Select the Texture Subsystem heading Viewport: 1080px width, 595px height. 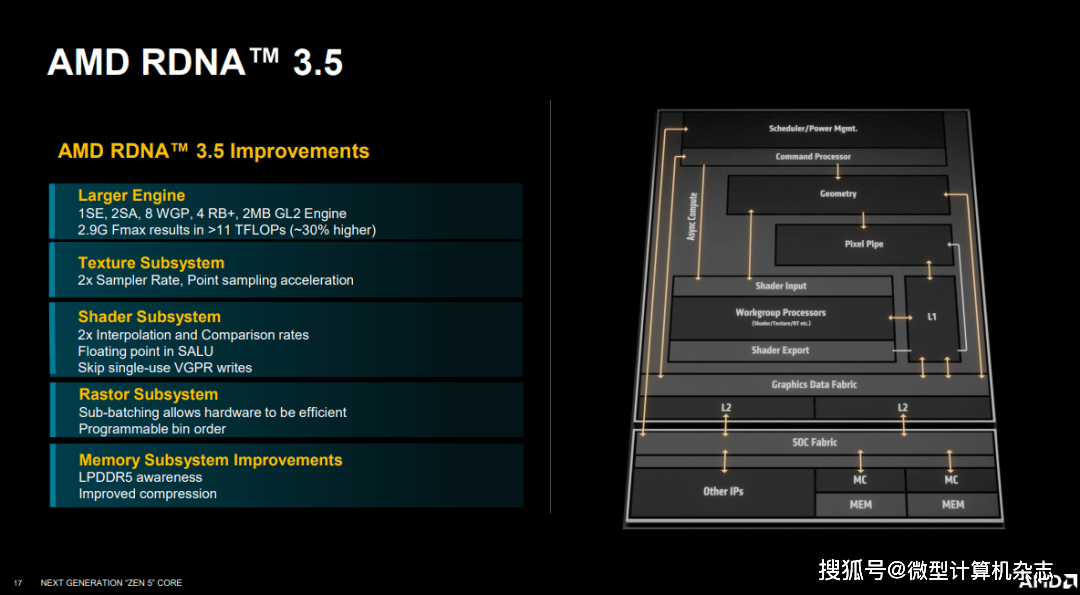[x=151, y=263]
